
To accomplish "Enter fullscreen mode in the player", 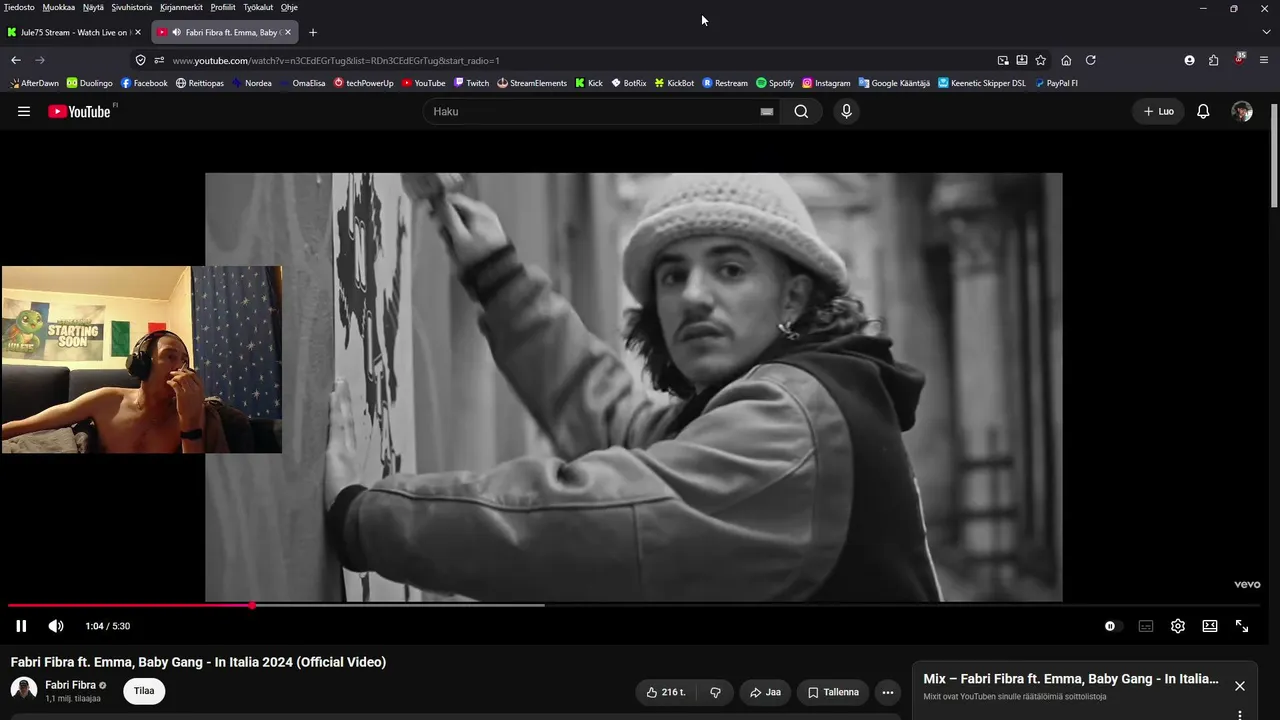I will coord(1242,626).
